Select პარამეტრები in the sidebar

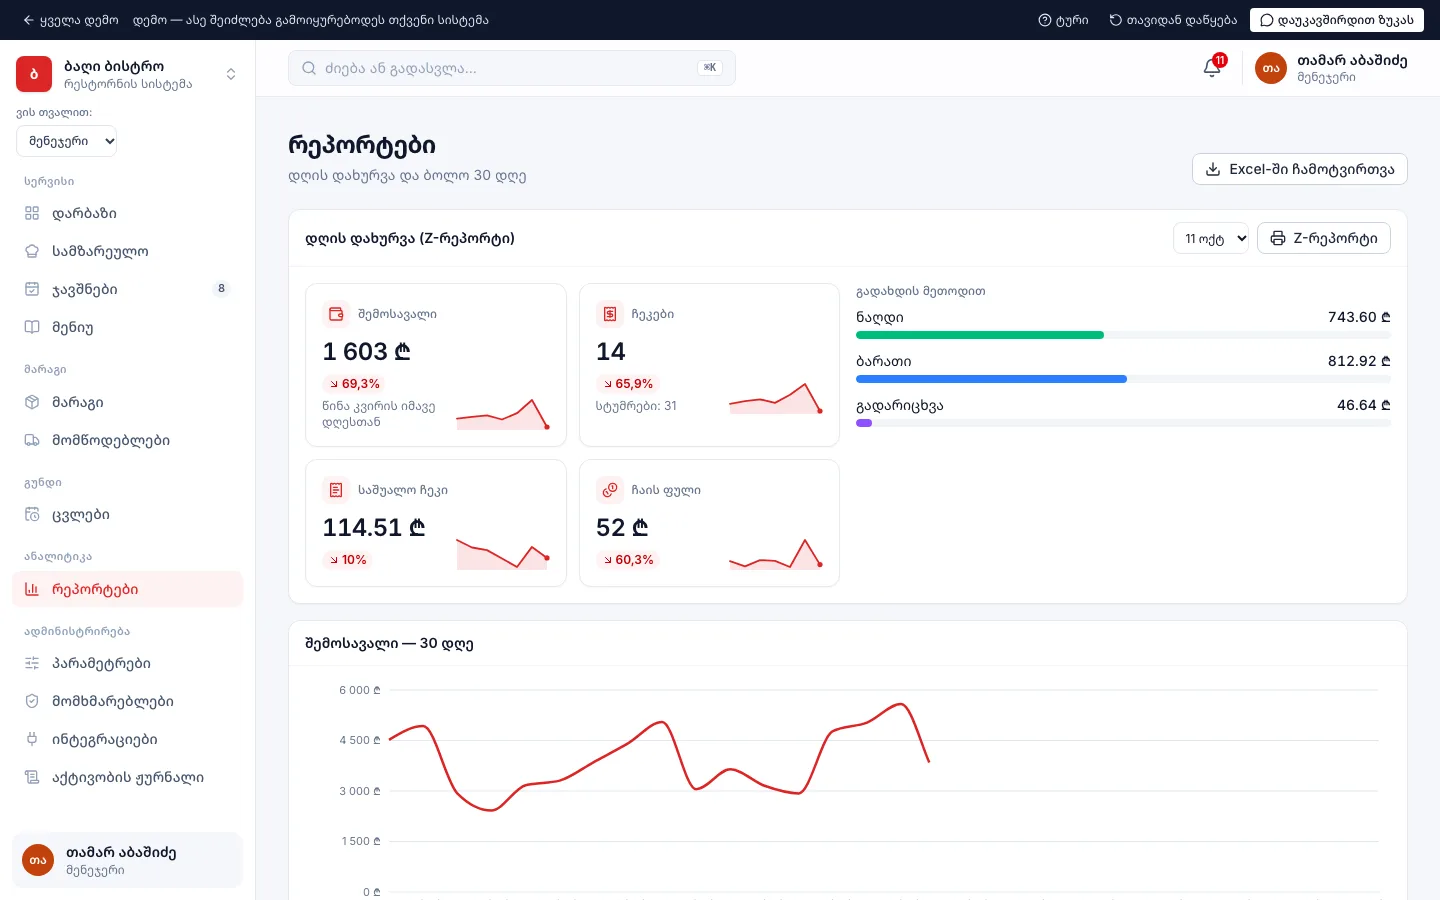[128, 663]
